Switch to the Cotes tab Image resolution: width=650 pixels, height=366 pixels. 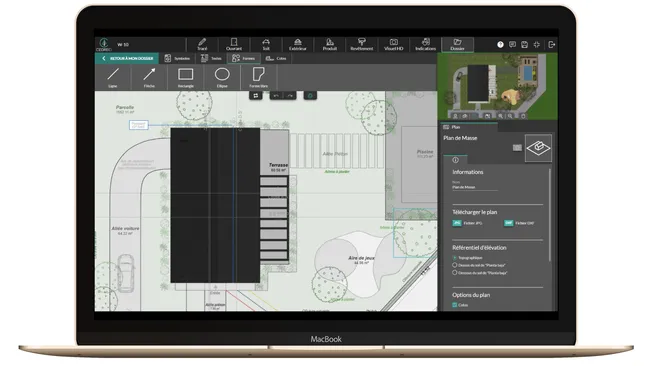[276, 58]
